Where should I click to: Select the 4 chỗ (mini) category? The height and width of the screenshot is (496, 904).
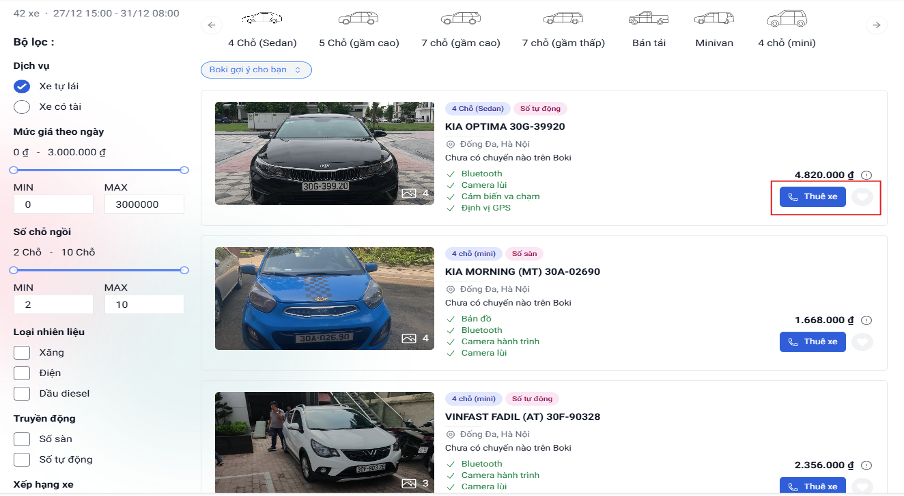pyautogui.click(x=786, y=30)
